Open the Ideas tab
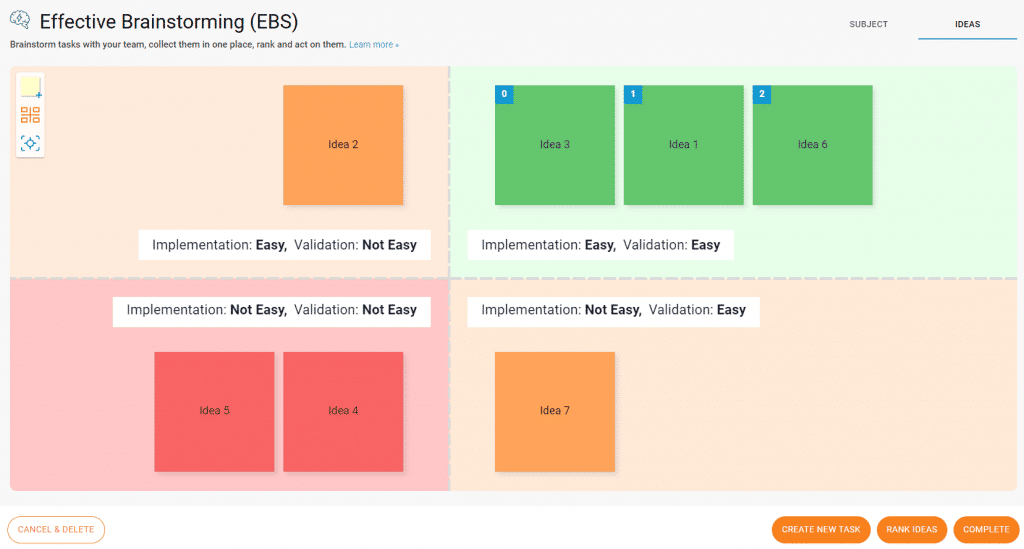Screen dimensions: 1024x549 tap(967, 24)
